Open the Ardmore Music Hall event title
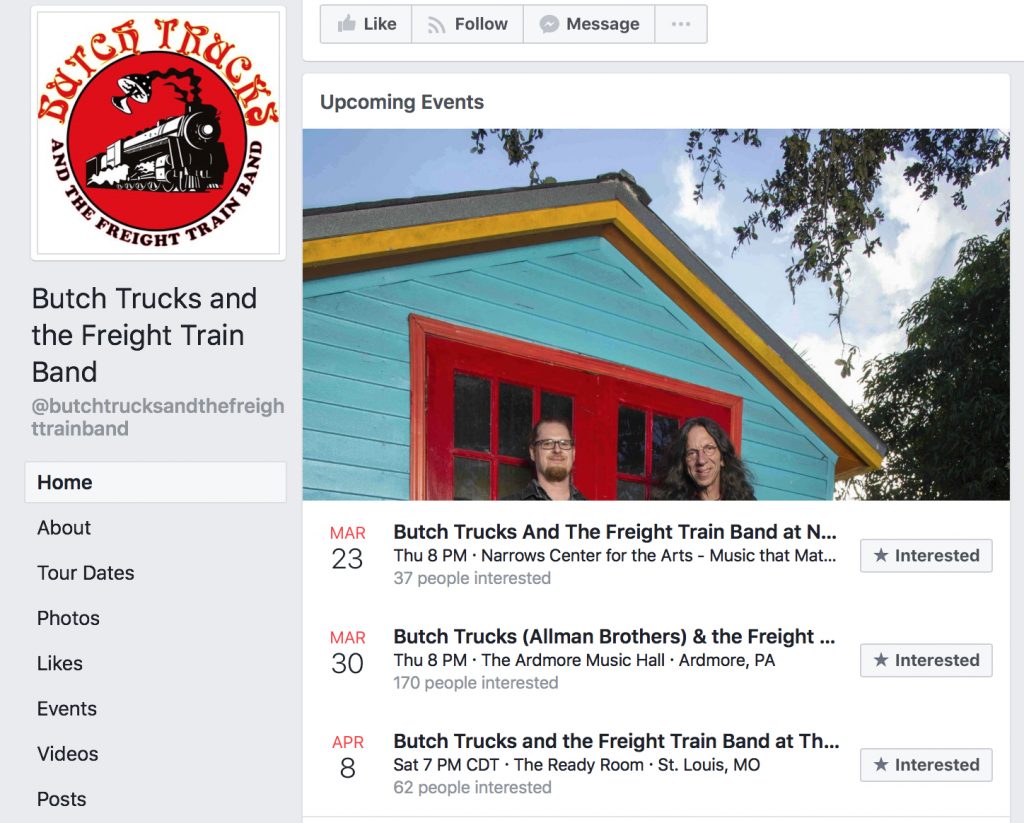Screen dimensions: 1024x823 pos(614,636)
